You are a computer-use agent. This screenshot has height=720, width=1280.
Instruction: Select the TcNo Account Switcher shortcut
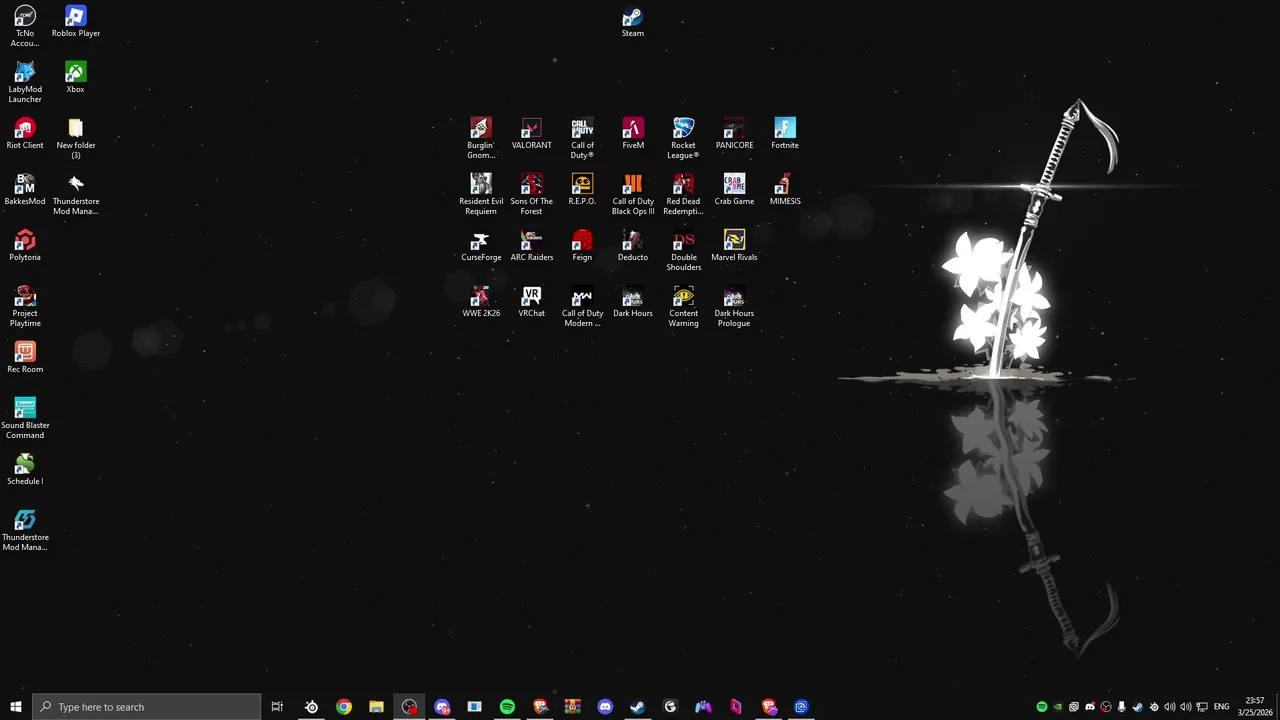pyautogui.click(x=25, y=27)
